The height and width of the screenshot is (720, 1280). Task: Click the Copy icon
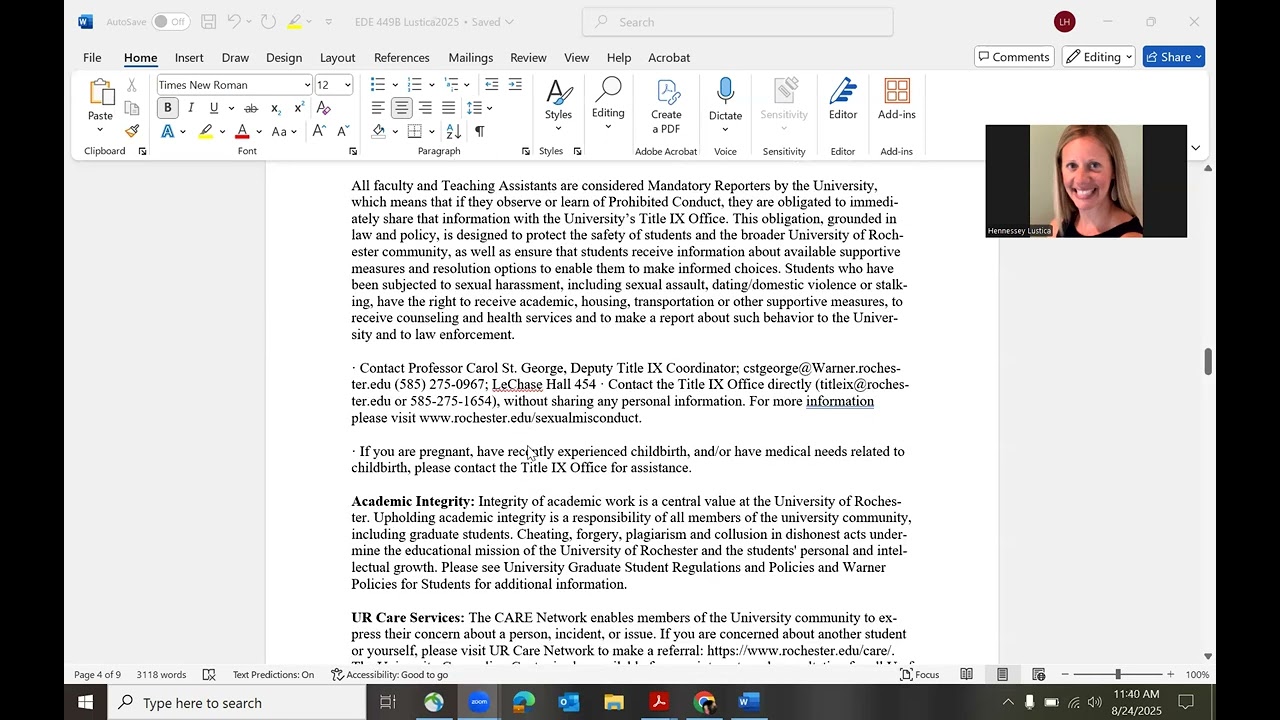(x=131, y=108)
